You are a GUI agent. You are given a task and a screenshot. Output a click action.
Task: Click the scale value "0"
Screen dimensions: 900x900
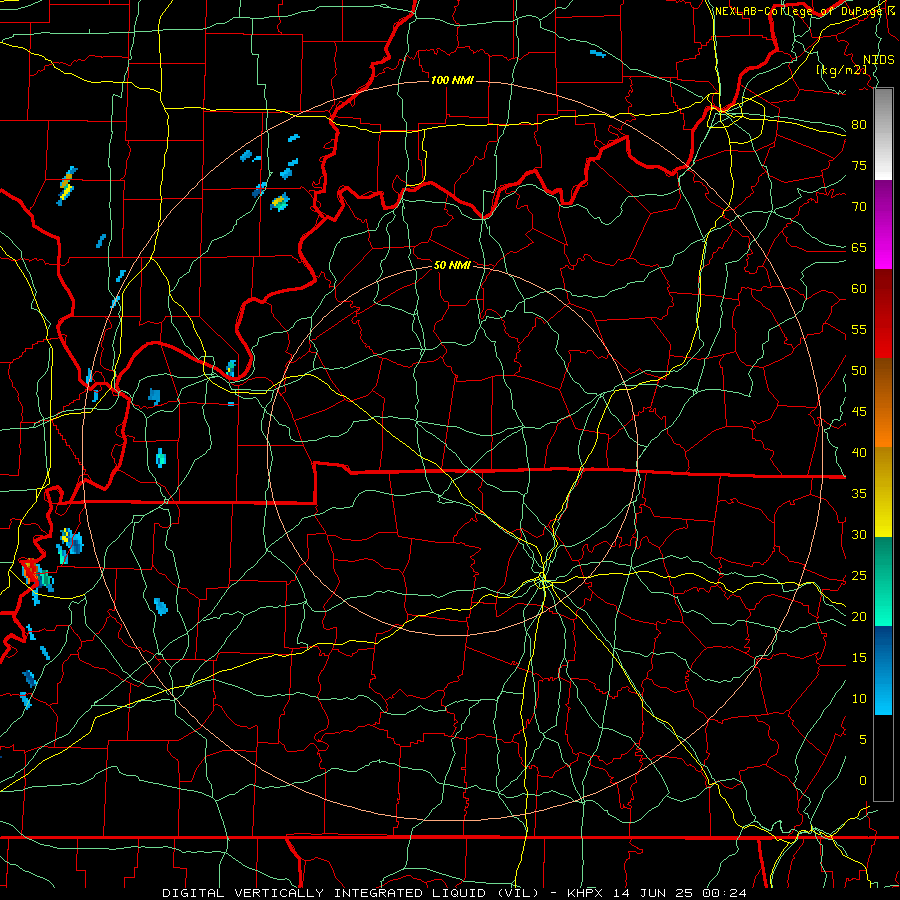tap(863, 781)
